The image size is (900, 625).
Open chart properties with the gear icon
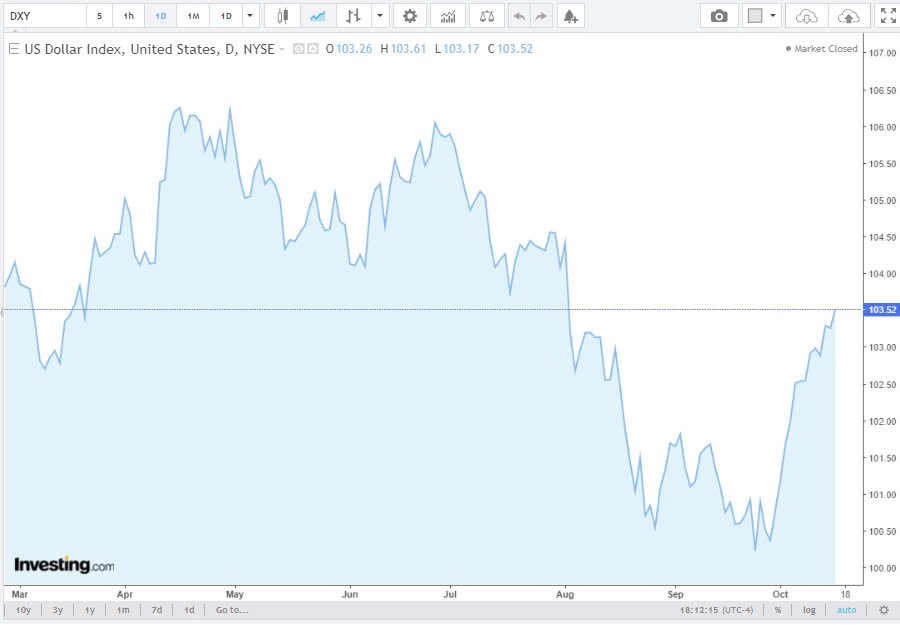point(409,15)
